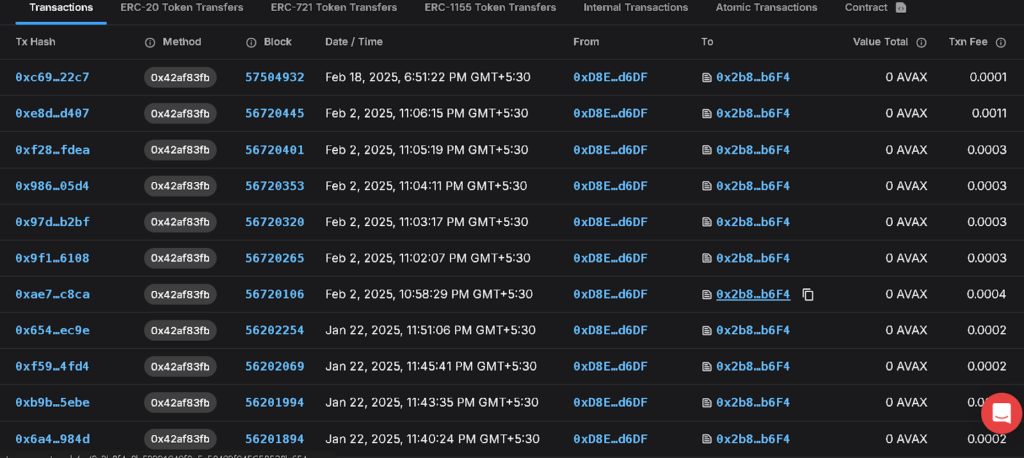Select the Atomic Transactions tab

pyautogui.click(x=766, y=8)
